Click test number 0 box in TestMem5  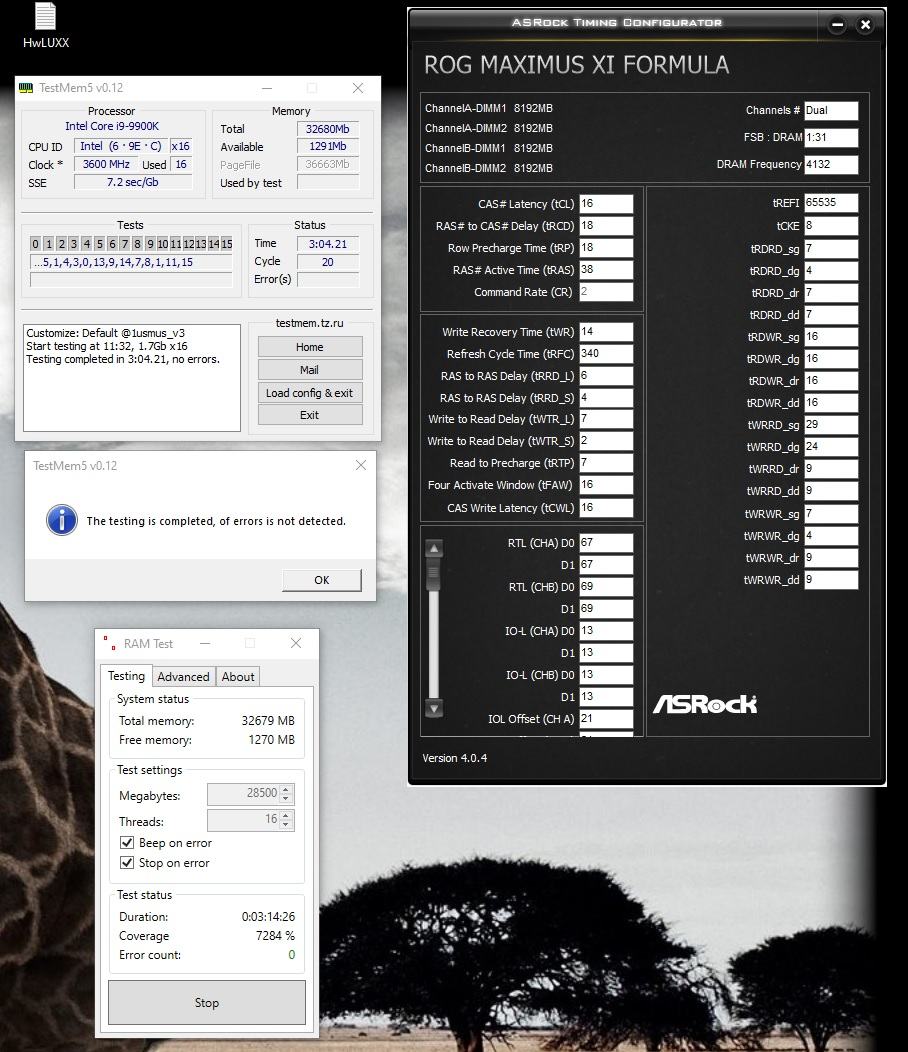tap(36, 244)
